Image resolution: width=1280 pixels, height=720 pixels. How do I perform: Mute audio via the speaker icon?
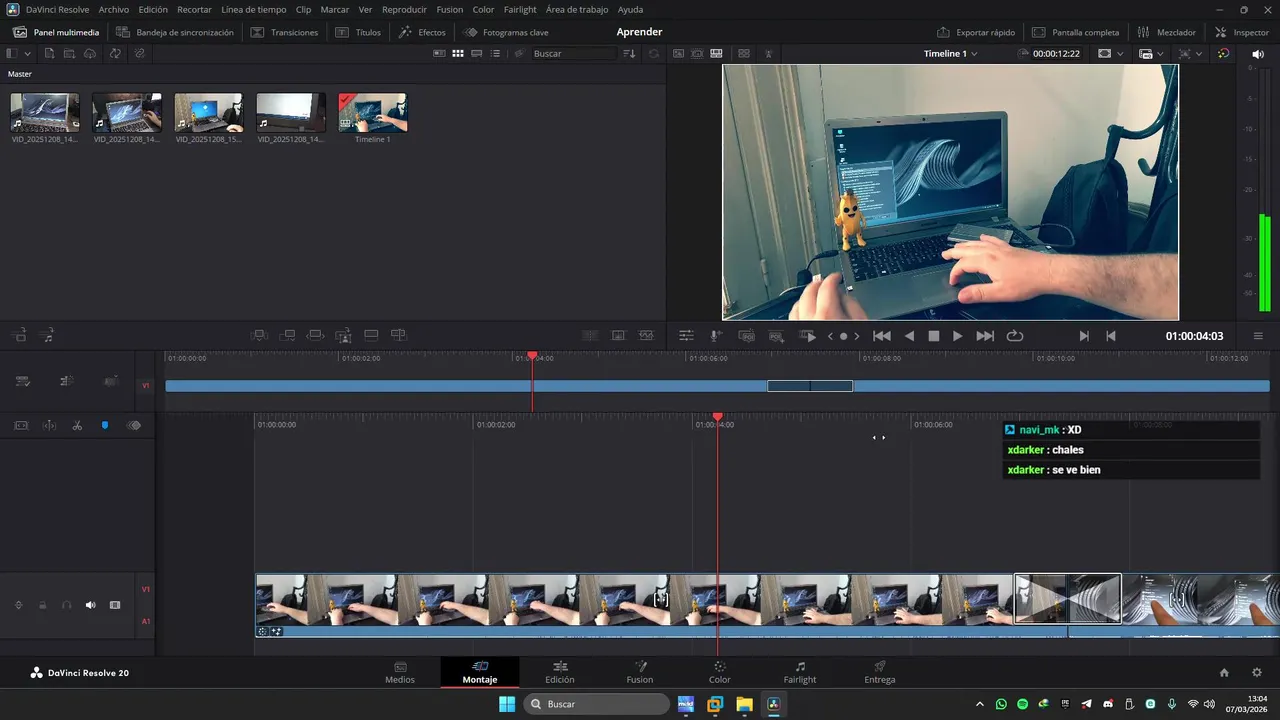pyautogui.click(x=1257, y=53)
